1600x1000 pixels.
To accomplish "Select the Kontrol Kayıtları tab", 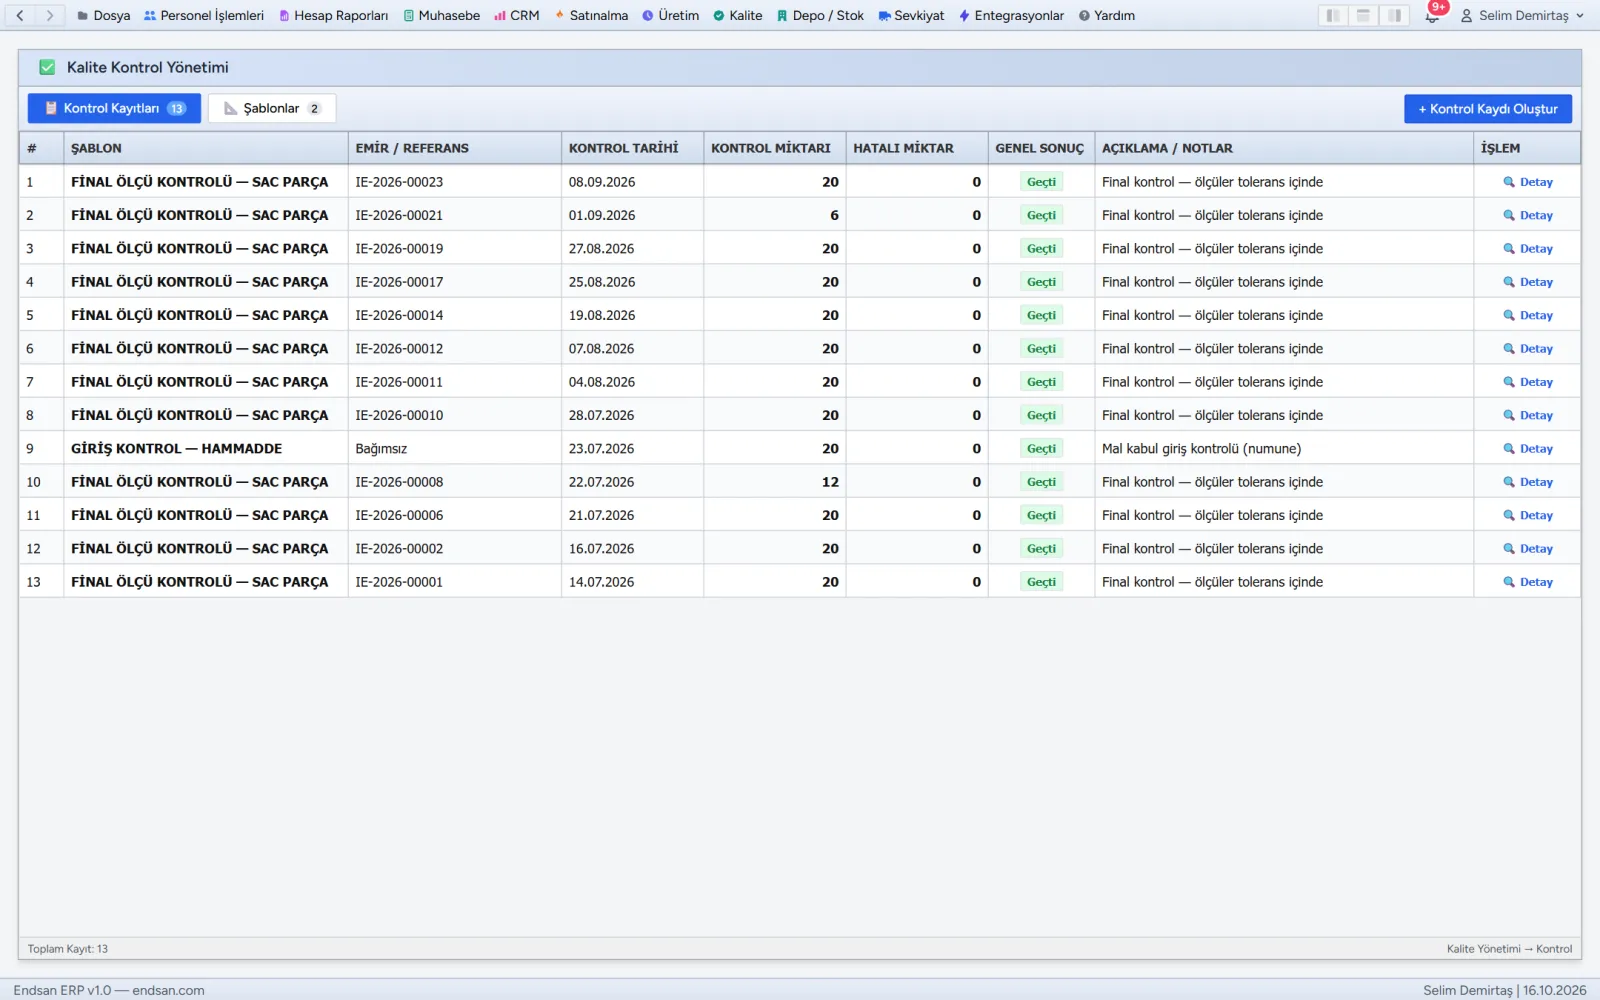I will (114, 108).
